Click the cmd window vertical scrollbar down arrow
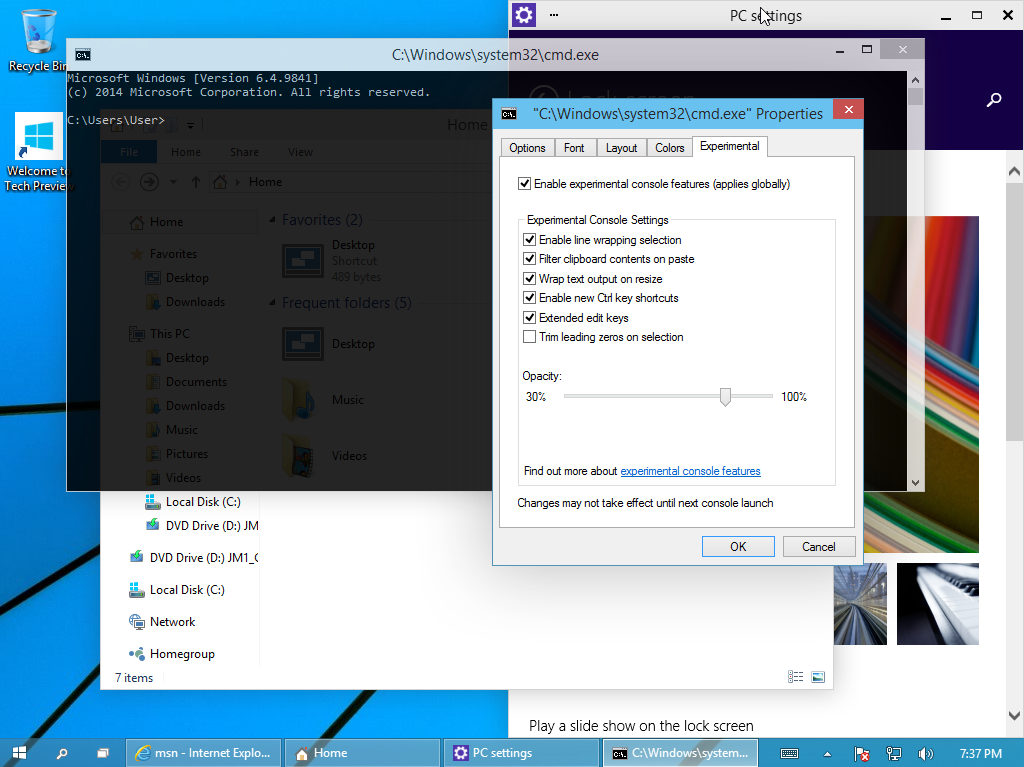The image size is (1024, 767). 916,483
